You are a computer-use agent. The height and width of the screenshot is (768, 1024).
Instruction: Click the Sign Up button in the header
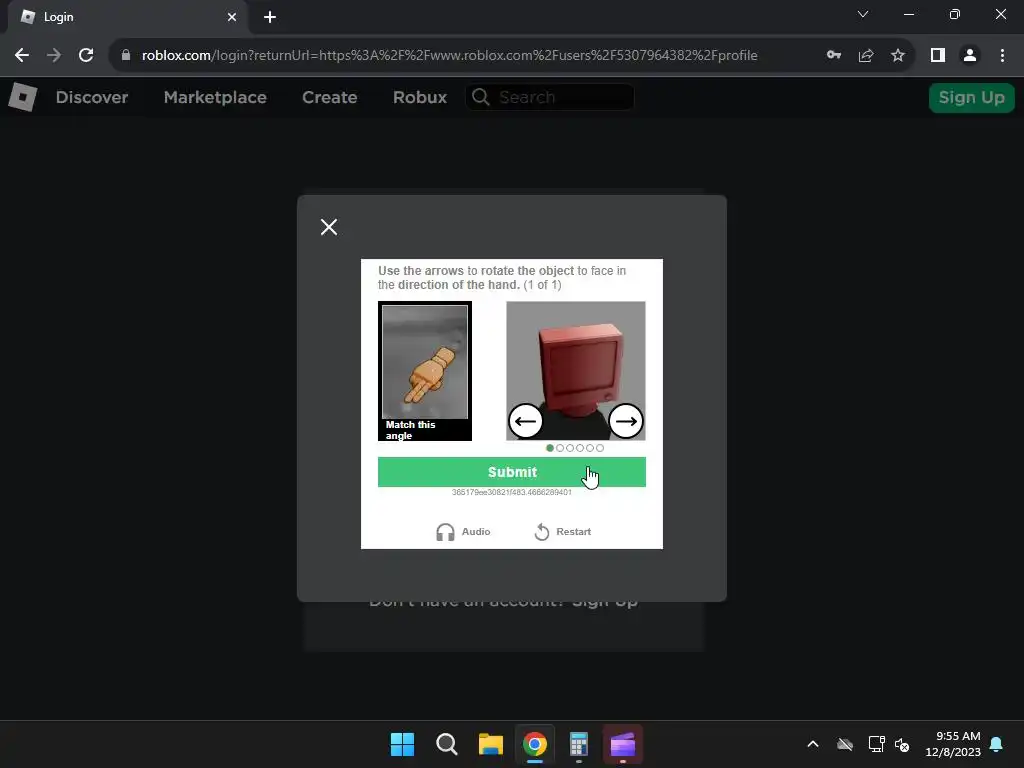971,97
